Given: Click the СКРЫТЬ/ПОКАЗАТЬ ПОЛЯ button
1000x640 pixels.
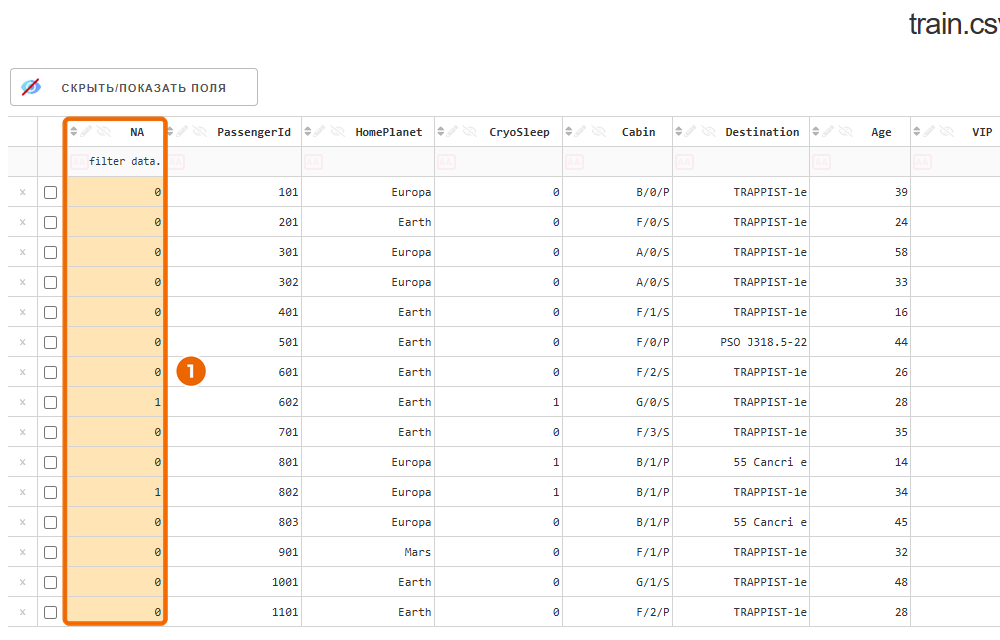Looking at the screenshot, I should pos(134,87).
